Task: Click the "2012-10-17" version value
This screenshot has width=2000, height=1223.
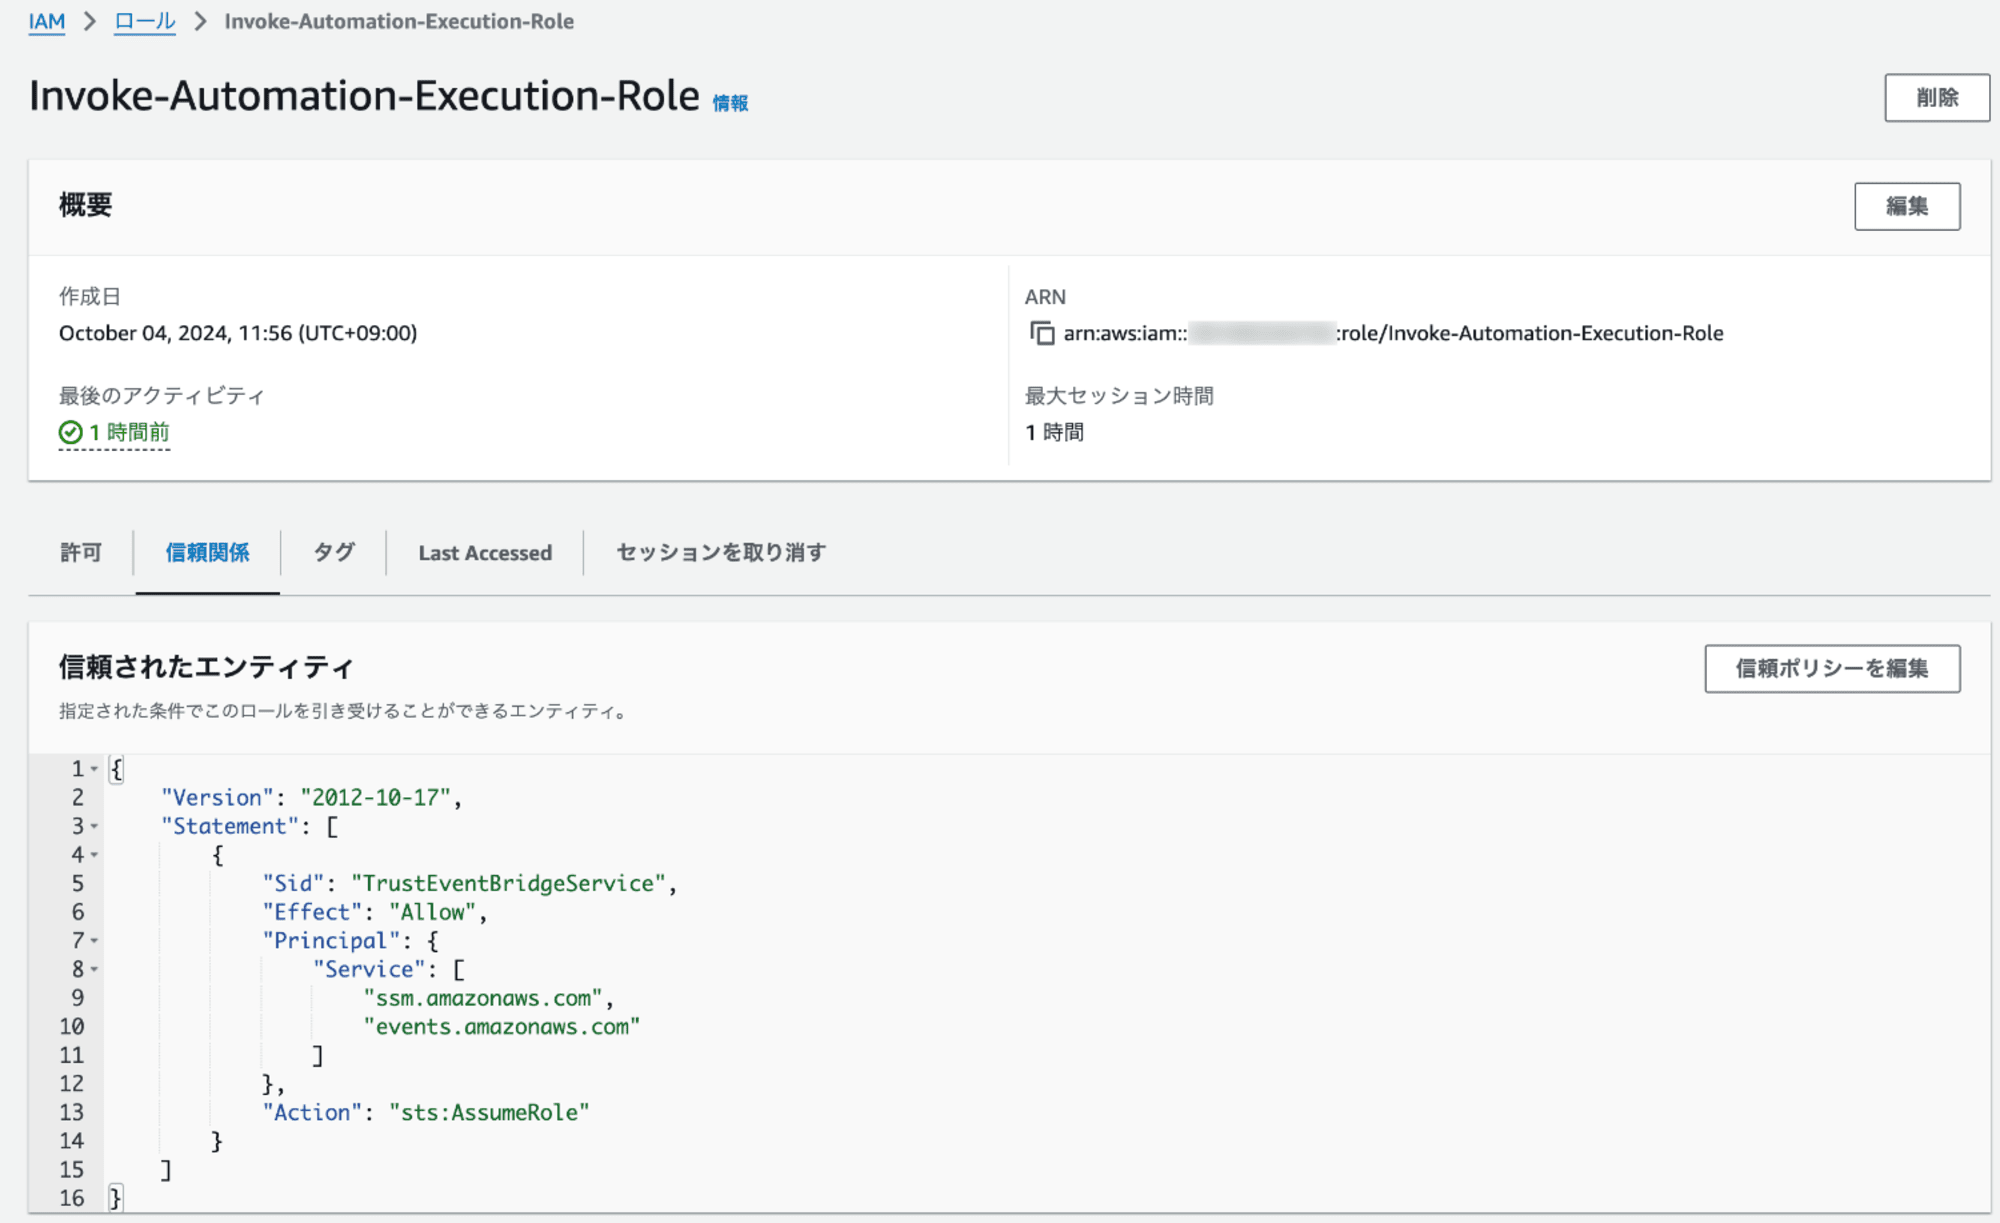Action: coord(376,798)
